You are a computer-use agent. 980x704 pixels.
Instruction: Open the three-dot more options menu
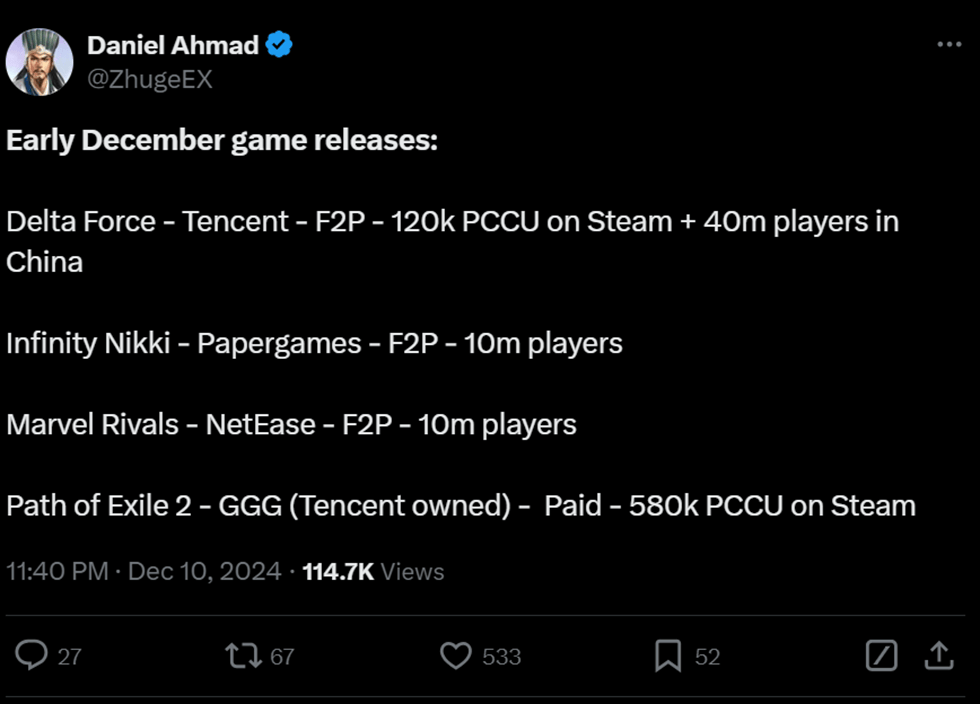click(x=948, y=45)
